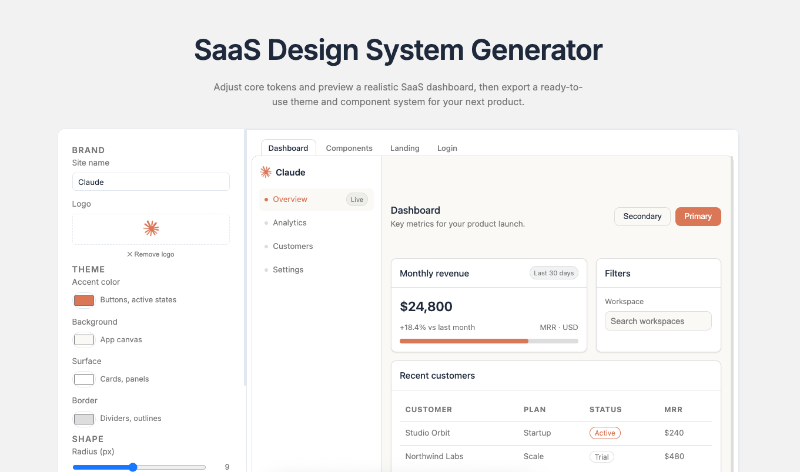Click the Radius slider handle
This screenshot has width=800, height=472.
[133, 467]
